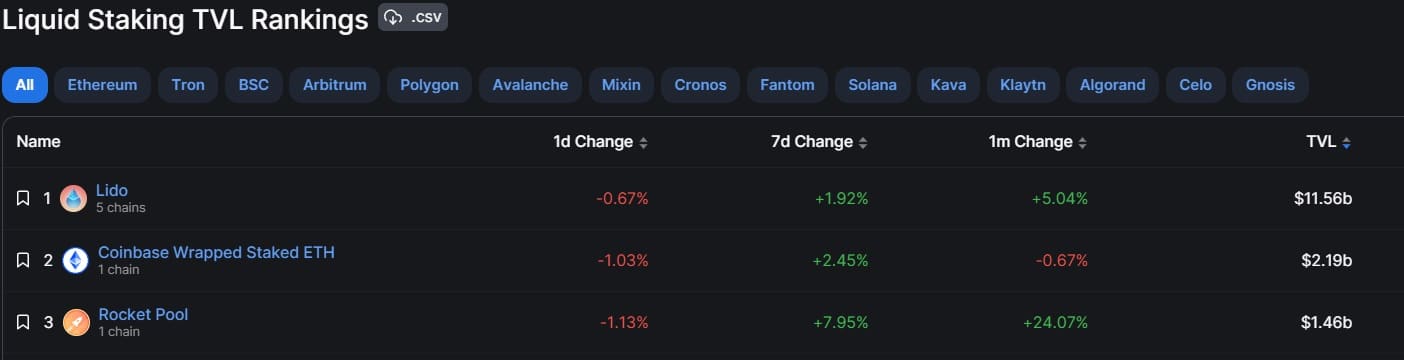Image resolution: width=1404 pixels, height=360 pixels.
Task: Download the rankings .csv file
Action: click(412, 17)
